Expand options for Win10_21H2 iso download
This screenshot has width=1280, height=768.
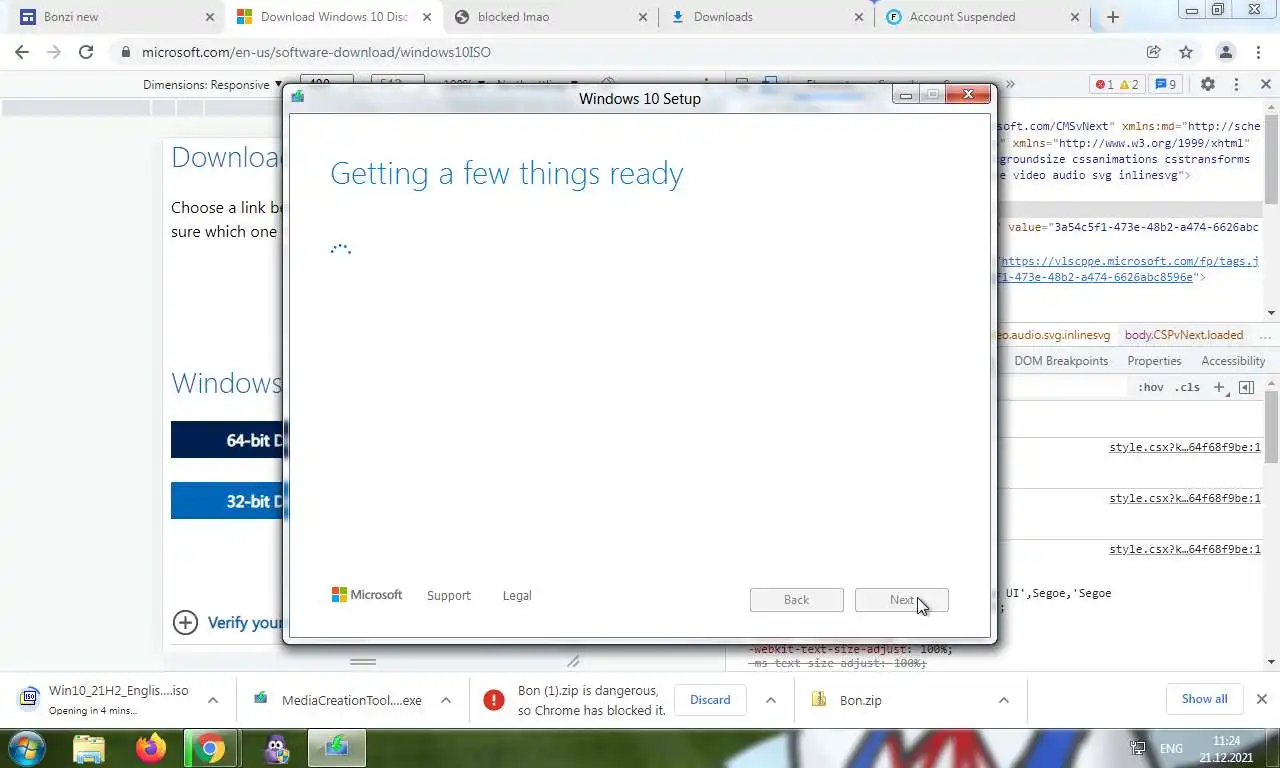click(213, 700)
